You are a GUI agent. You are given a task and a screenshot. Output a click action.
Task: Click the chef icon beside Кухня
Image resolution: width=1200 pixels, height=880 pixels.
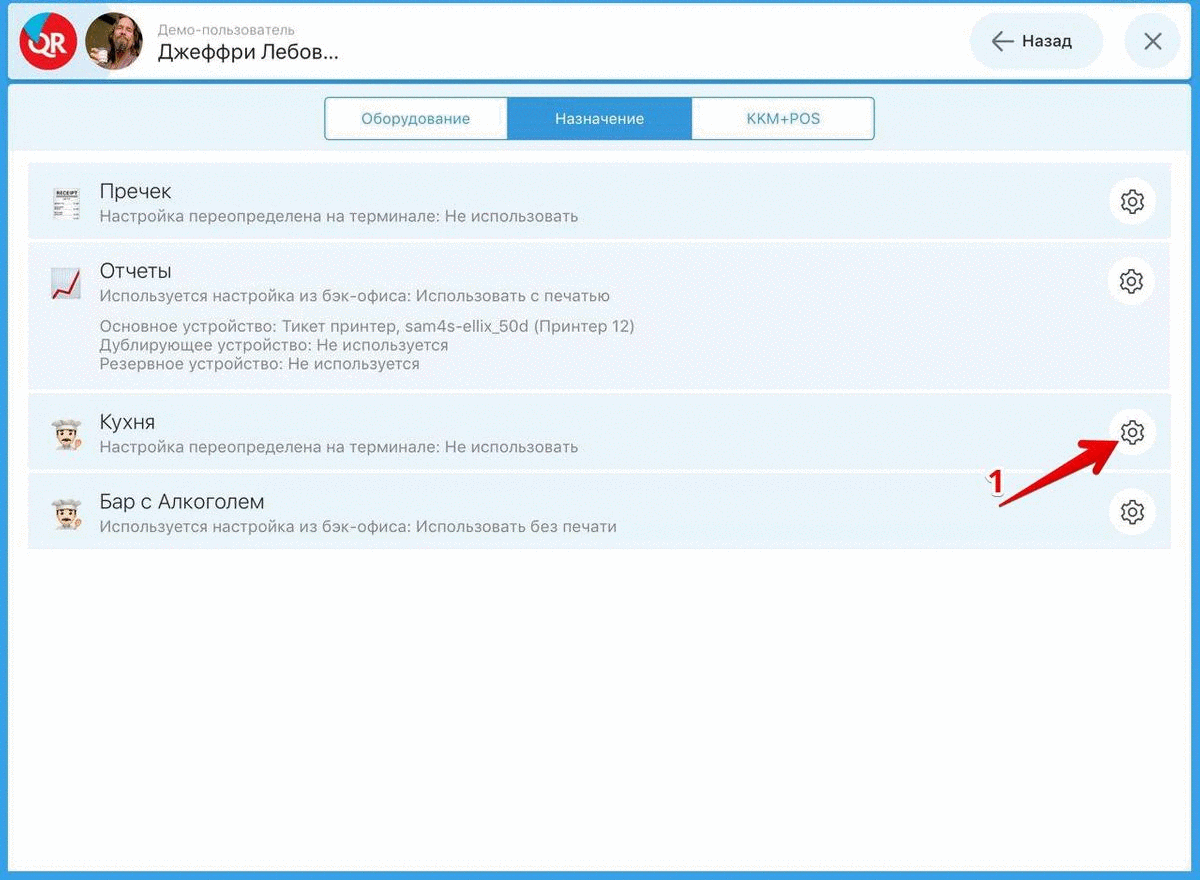(66, 434)
